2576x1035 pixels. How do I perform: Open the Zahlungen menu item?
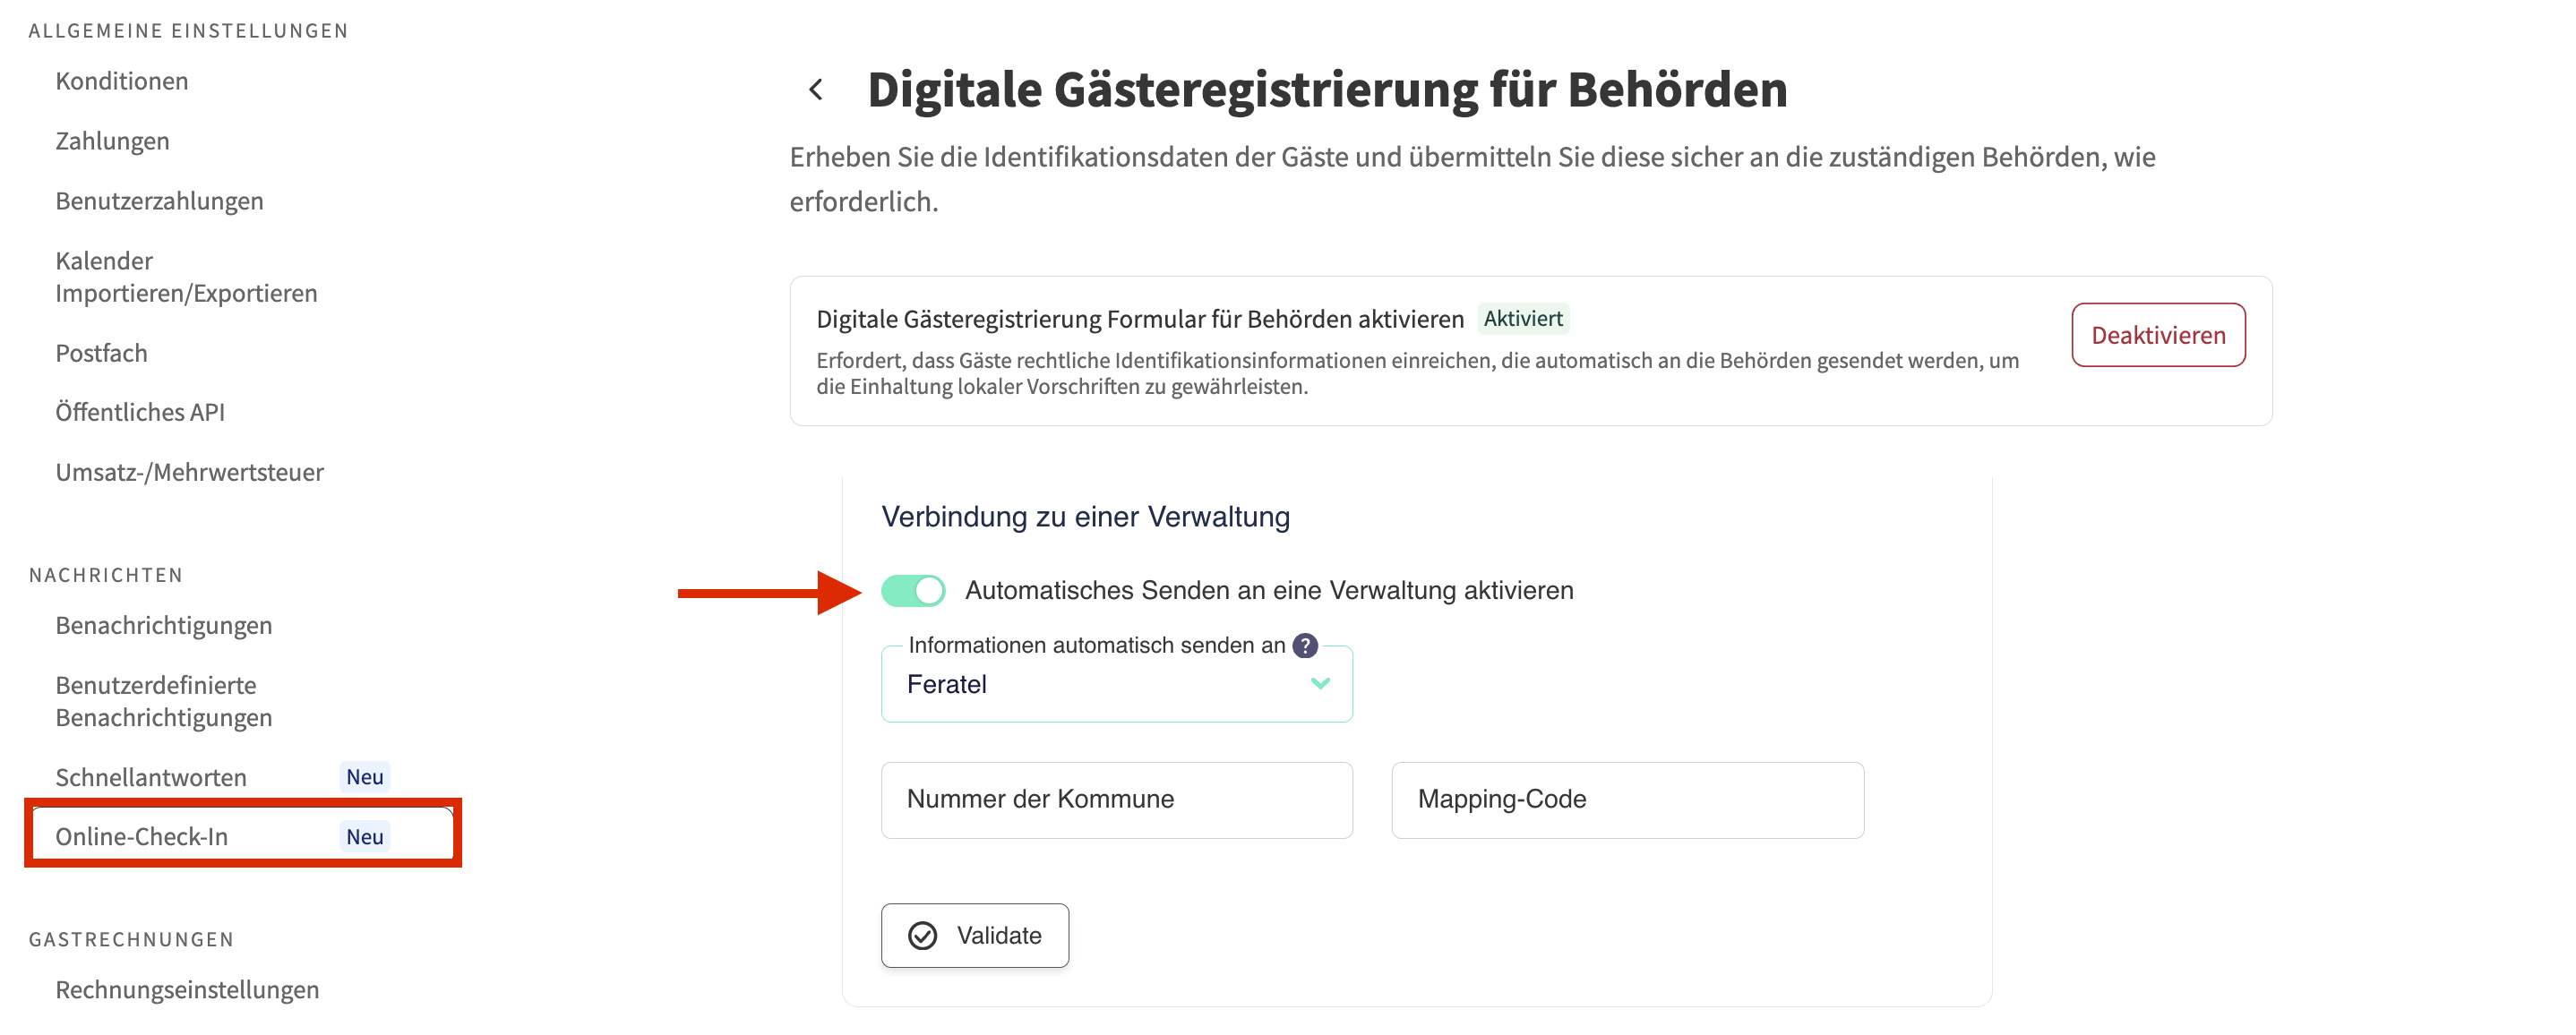(x=112, y=141)
